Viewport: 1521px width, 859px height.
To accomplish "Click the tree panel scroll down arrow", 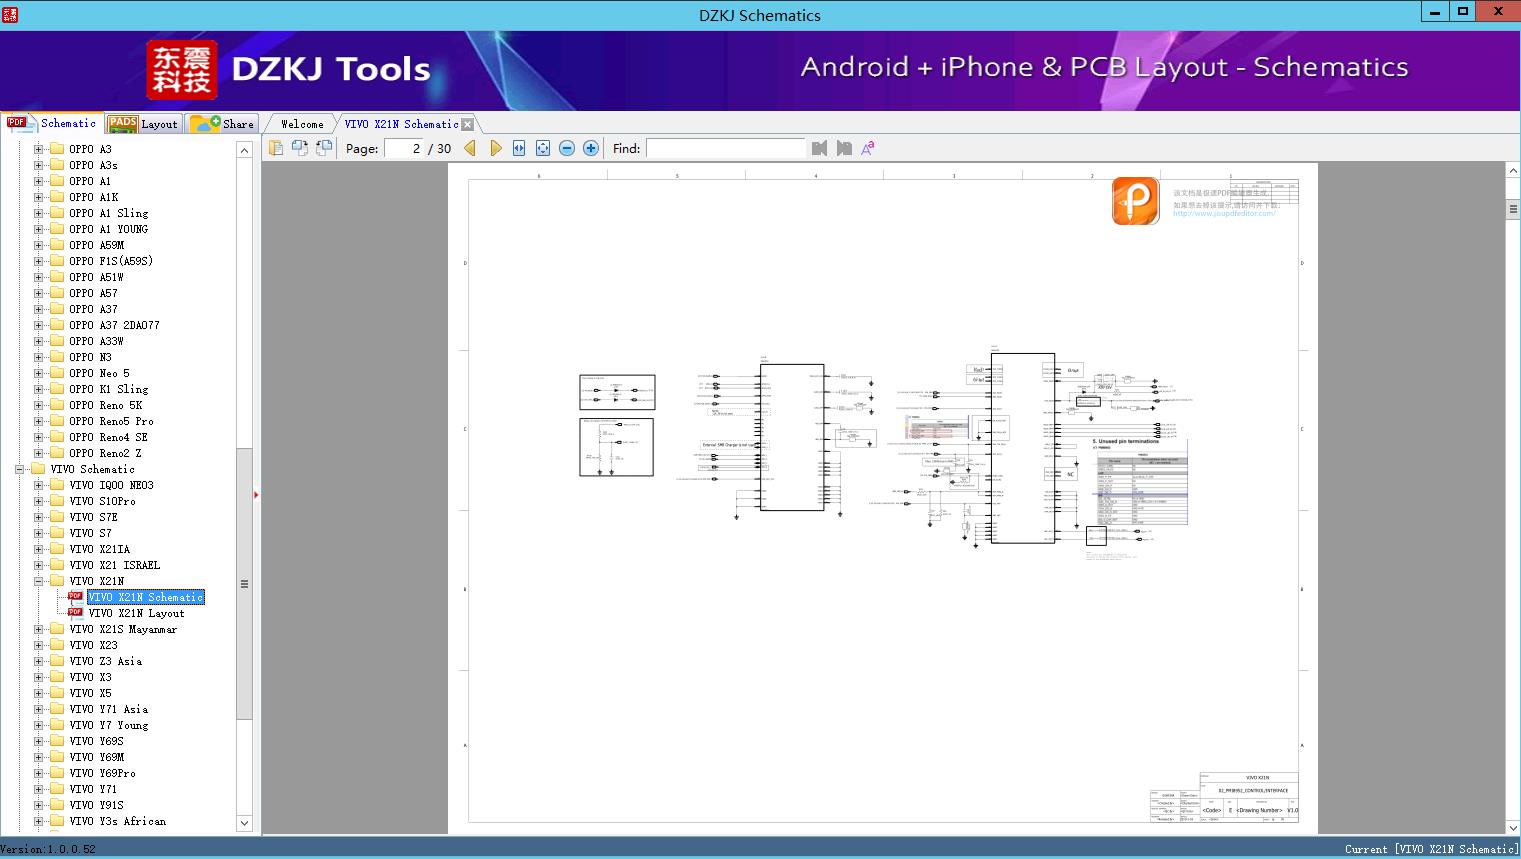I will (244, 823).
